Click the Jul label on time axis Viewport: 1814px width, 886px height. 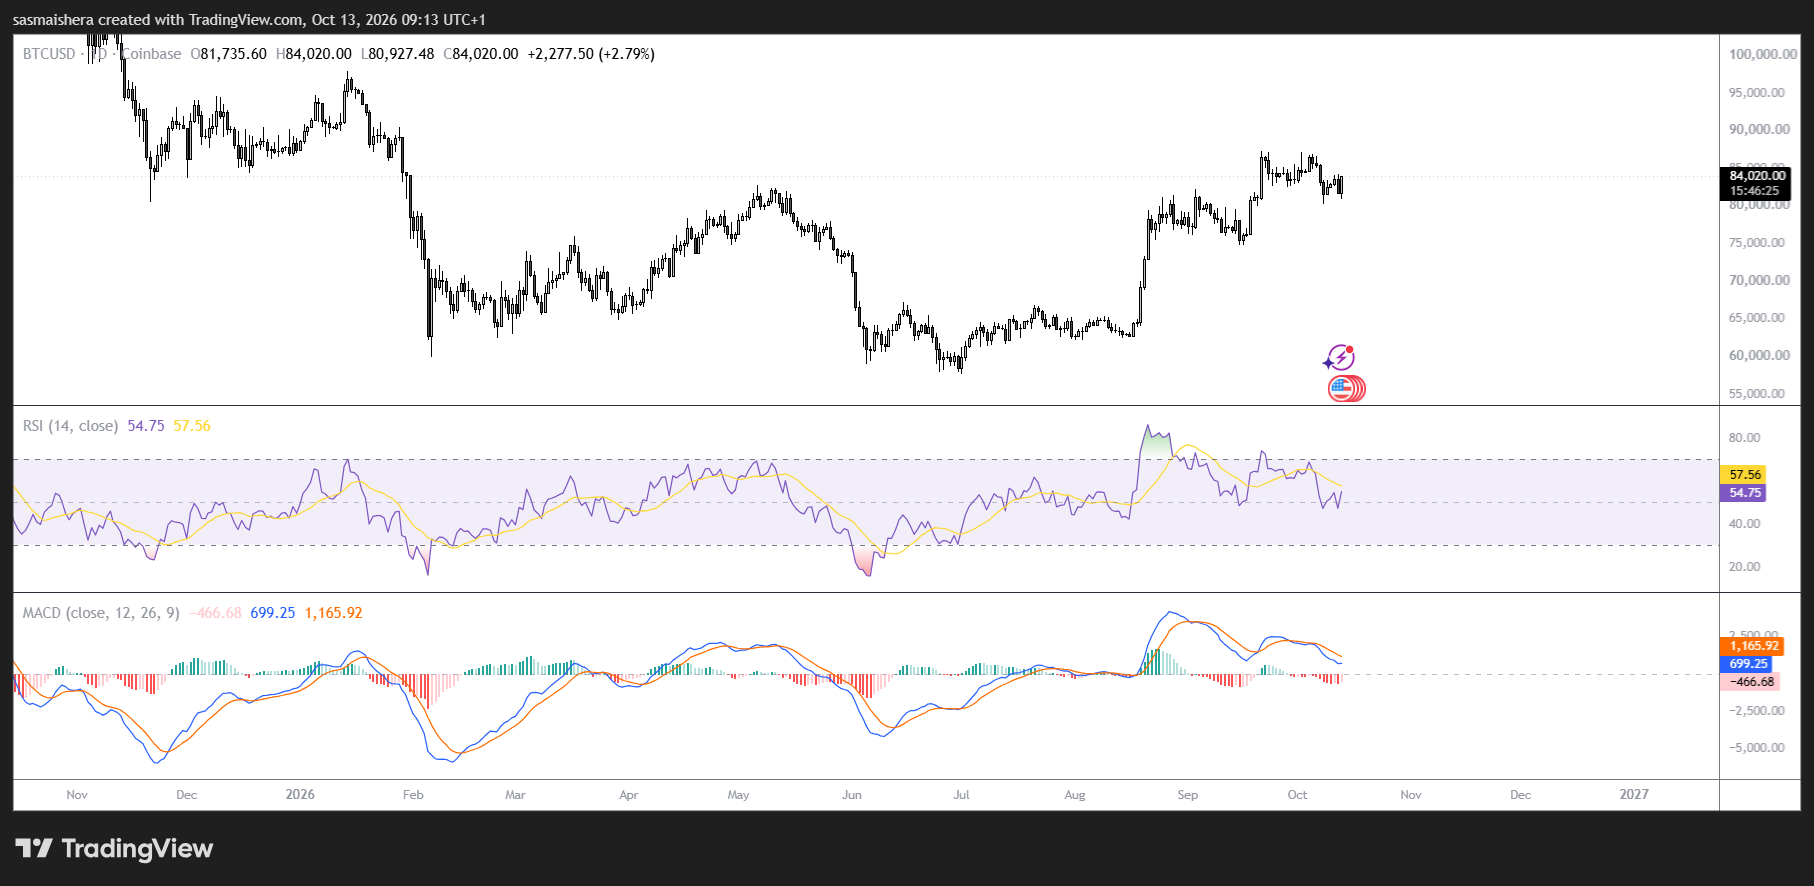(x=961, y=795)
